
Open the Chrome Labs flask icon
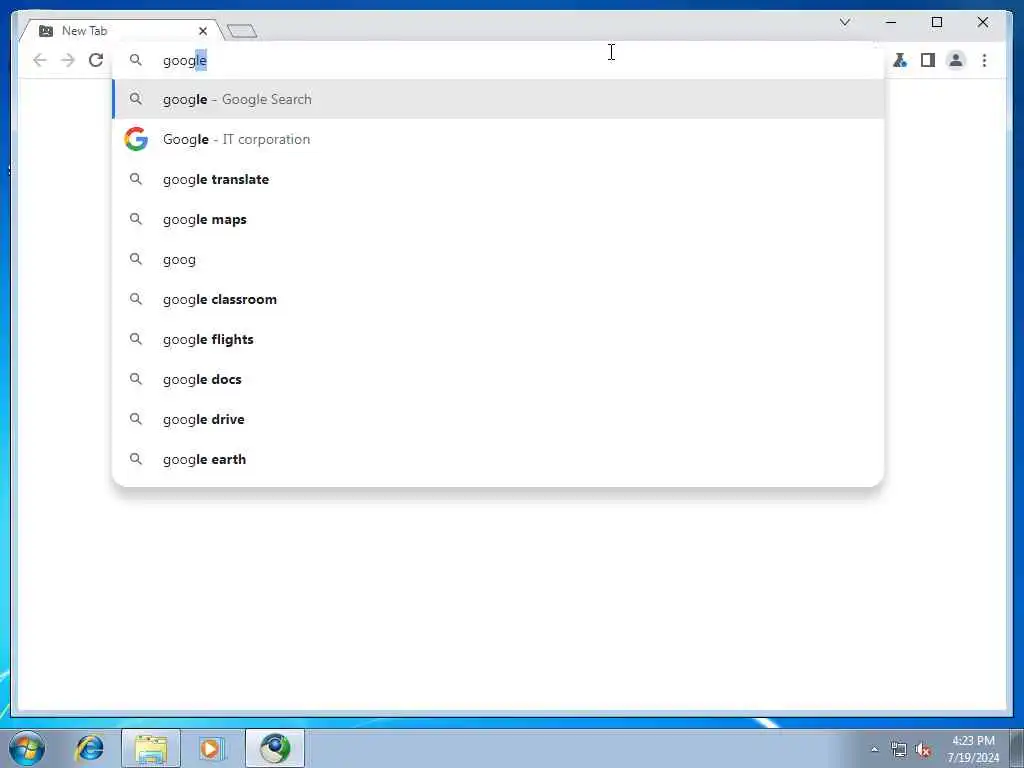click(900, 60)
